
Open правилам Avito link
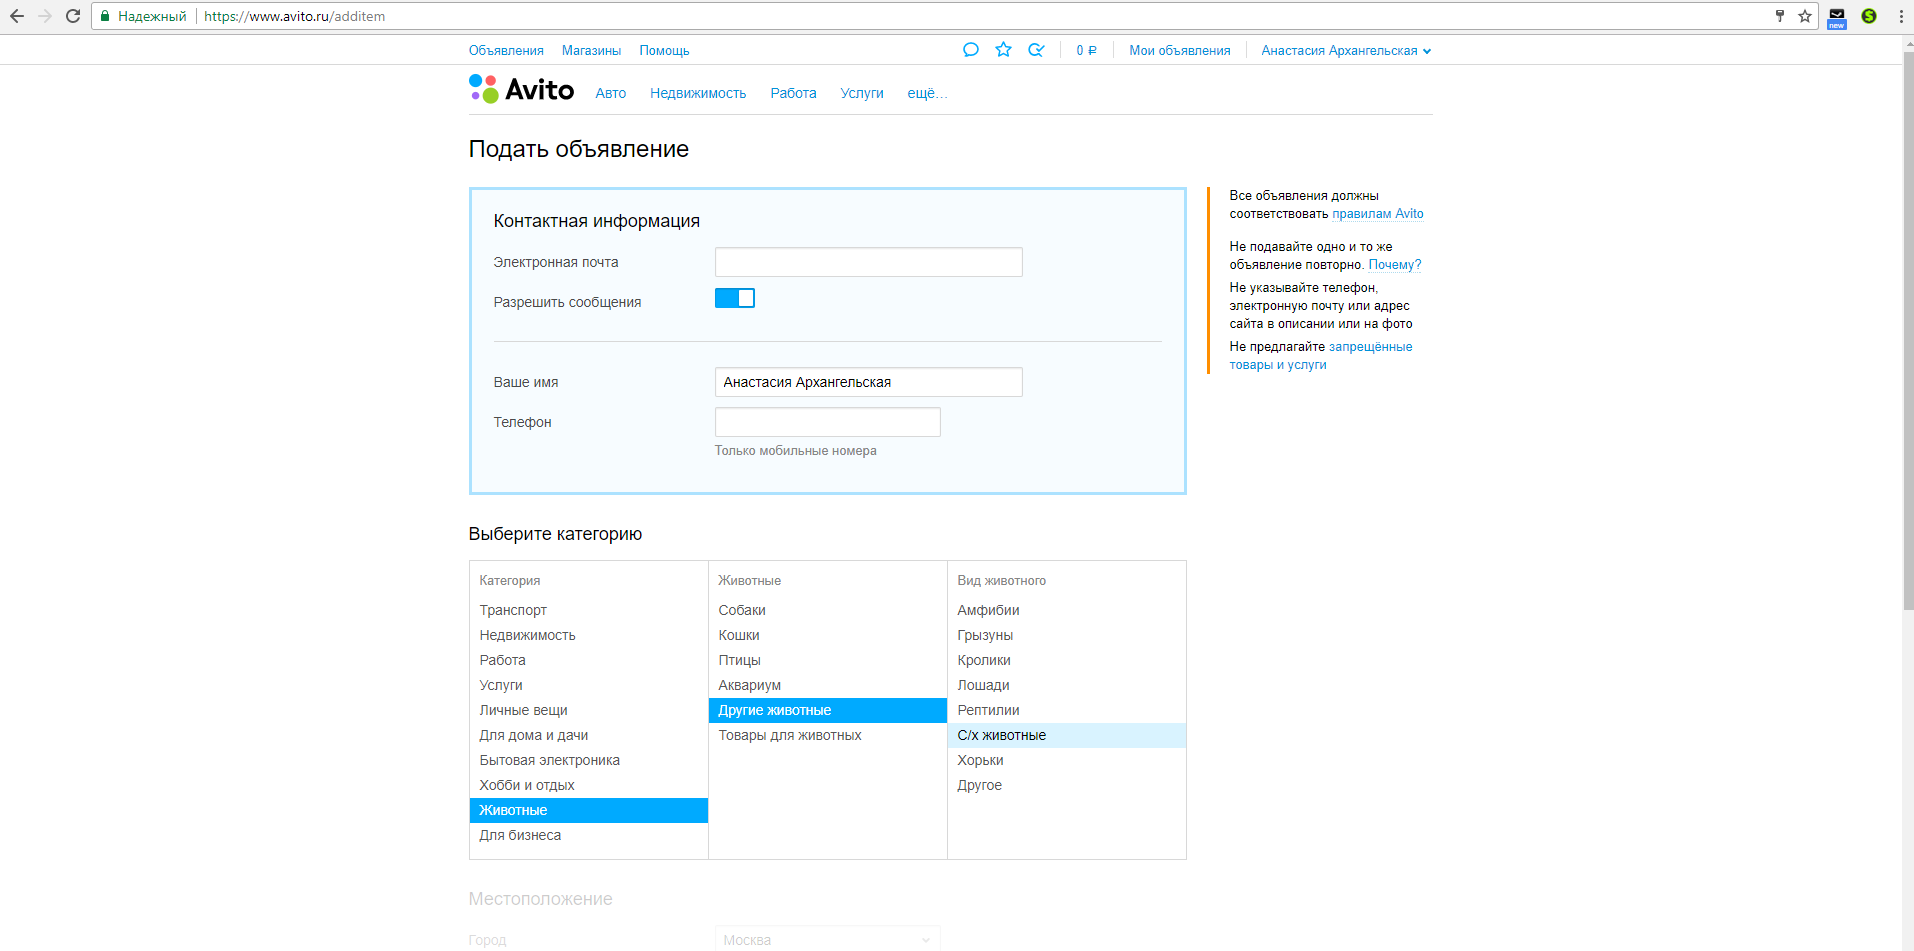pos(1378,214)
